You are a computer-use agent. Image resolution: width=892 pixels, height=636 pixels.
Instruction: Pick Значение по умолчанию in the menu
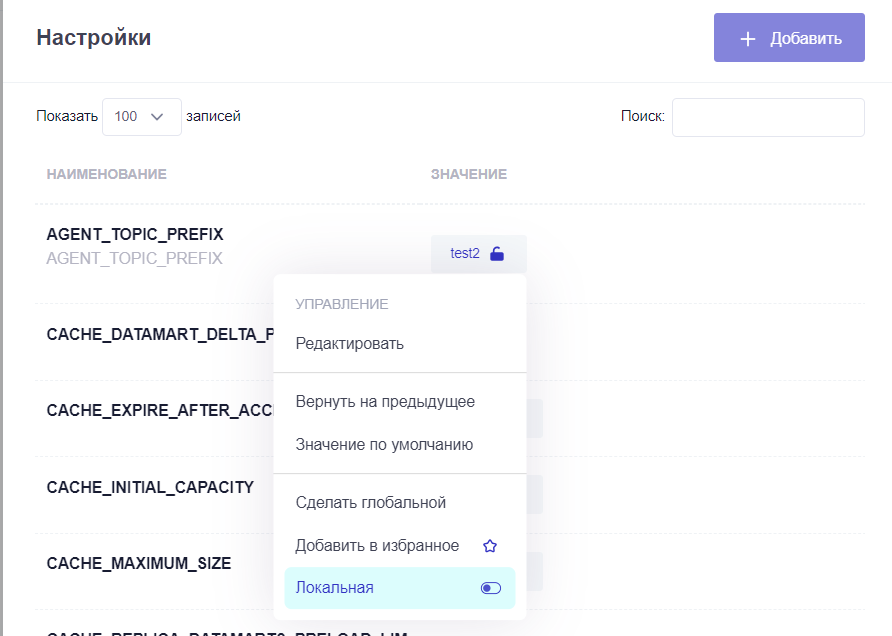coord(384,445)
